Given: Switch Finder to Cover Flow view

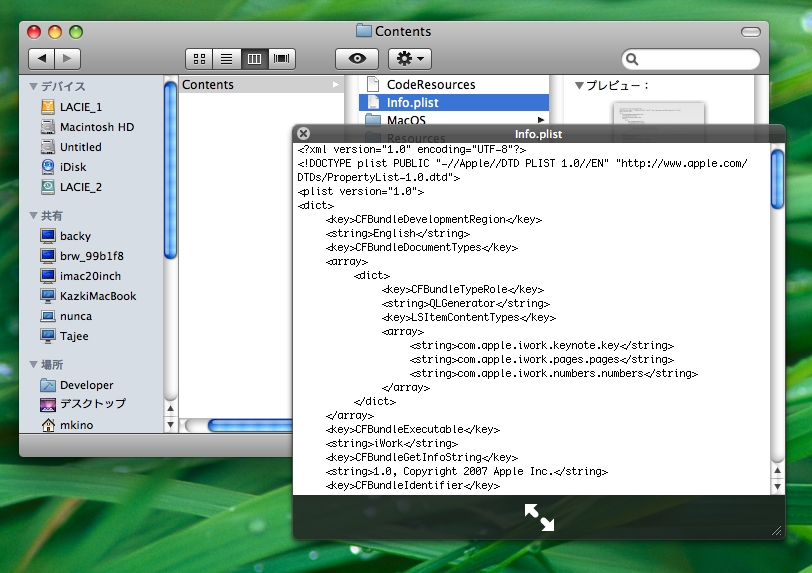Looking at the screenshot, I should pos(282,59).
